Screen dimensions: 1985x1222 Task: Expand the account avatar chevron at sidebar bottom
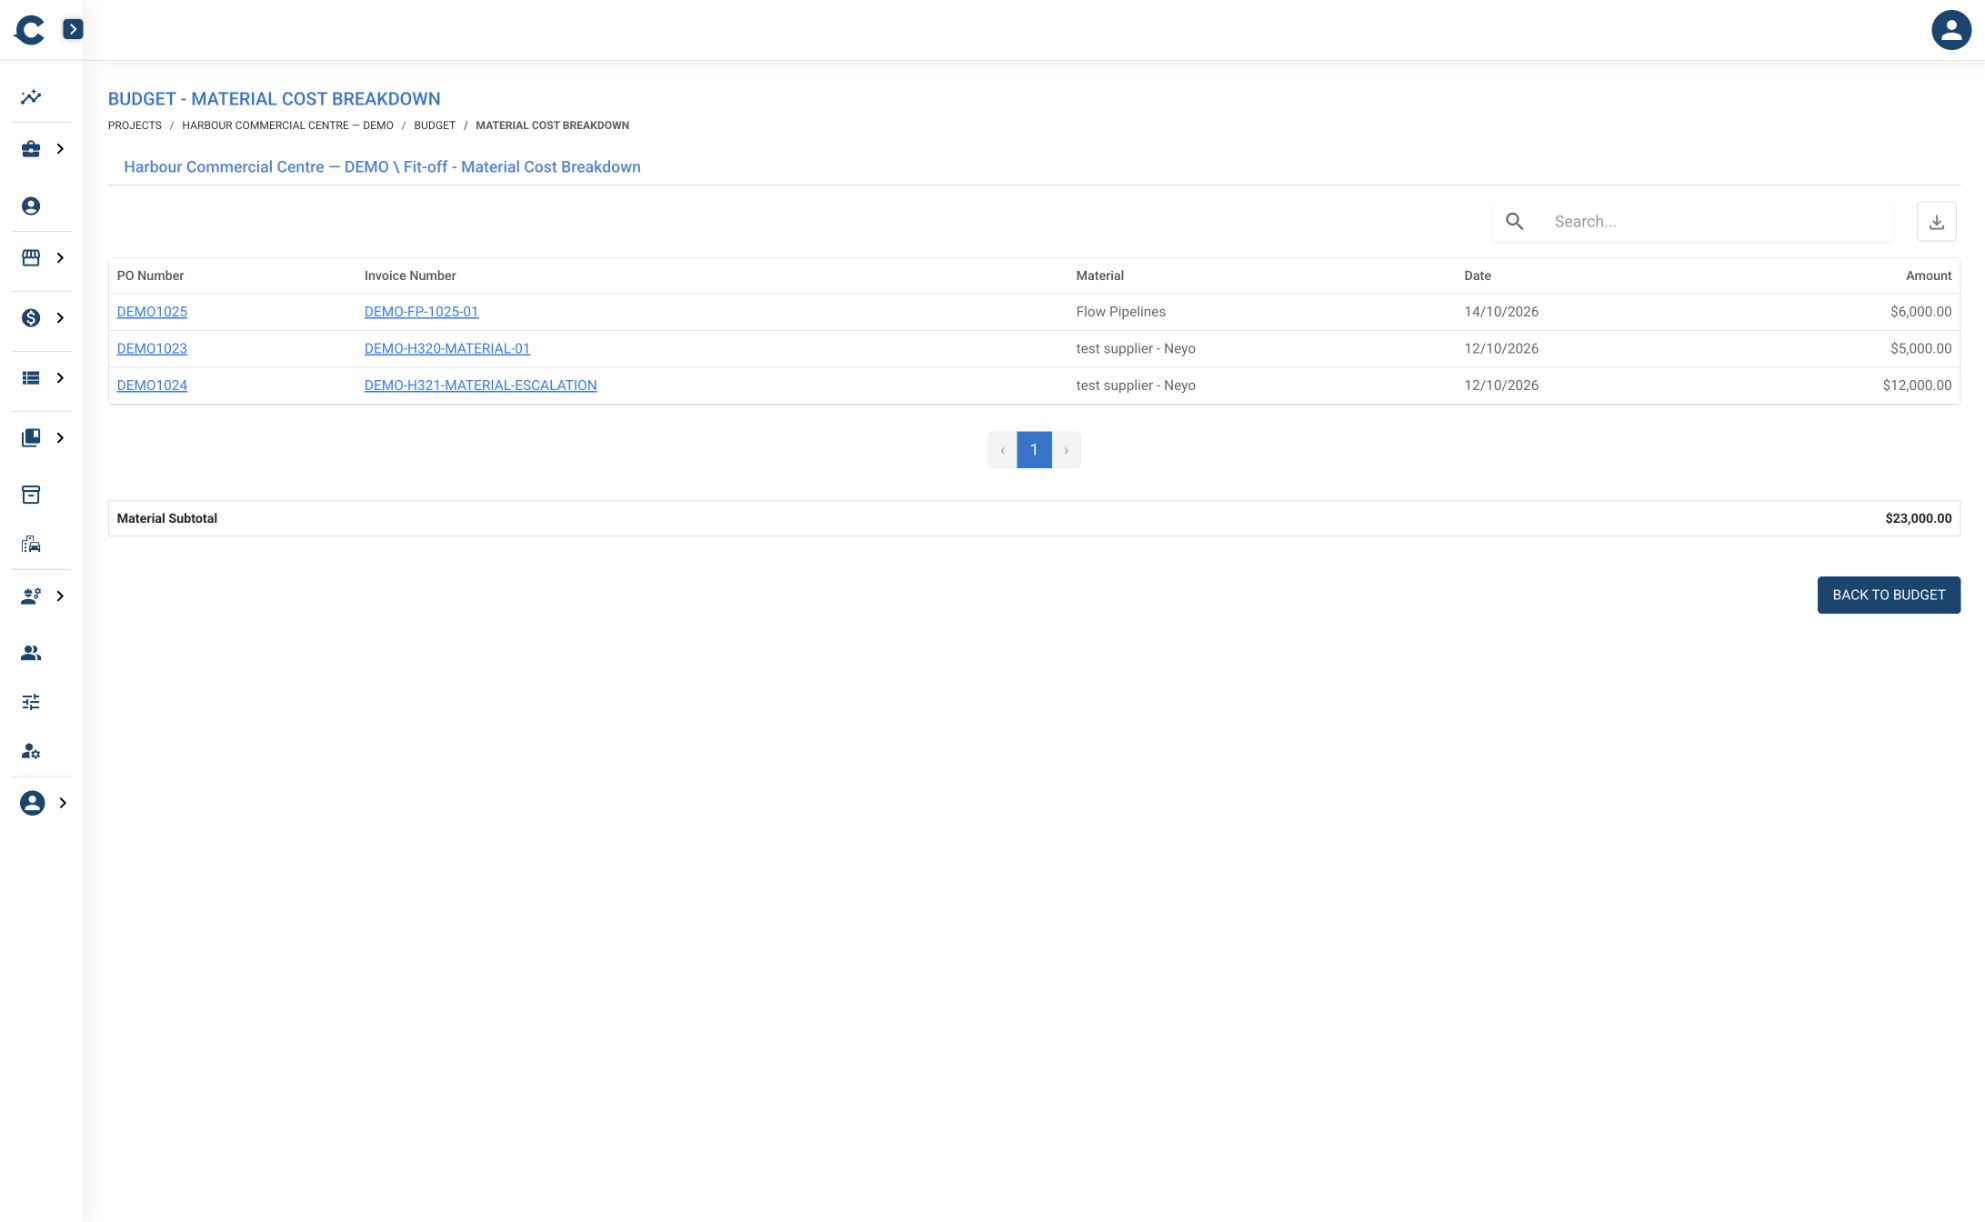(62, 803)
